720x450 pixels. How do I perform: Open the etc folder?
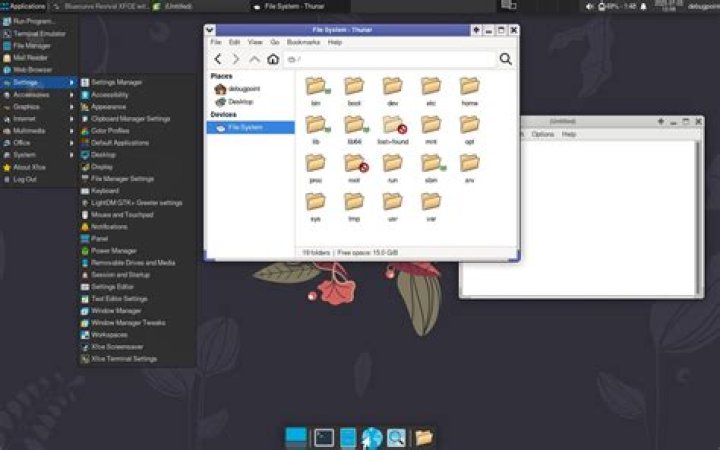pyautogui.click(x=431, y=89)
